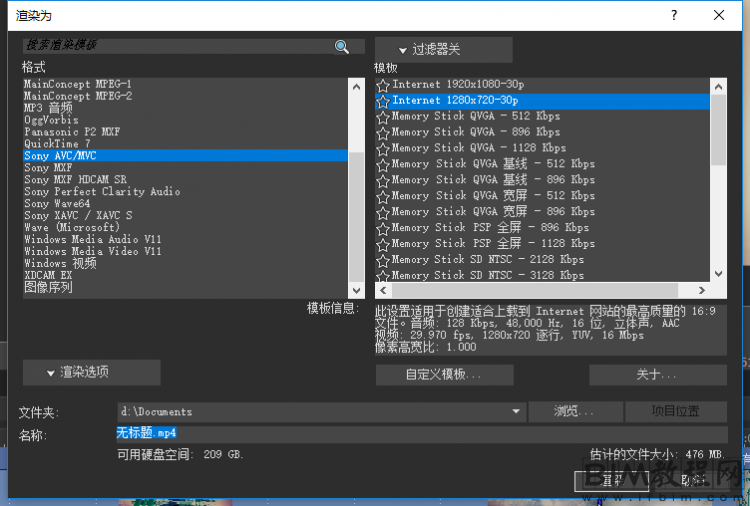Click template list horizontal scroll left arrow
Viewport: 750px width, 506px height.
383,290
